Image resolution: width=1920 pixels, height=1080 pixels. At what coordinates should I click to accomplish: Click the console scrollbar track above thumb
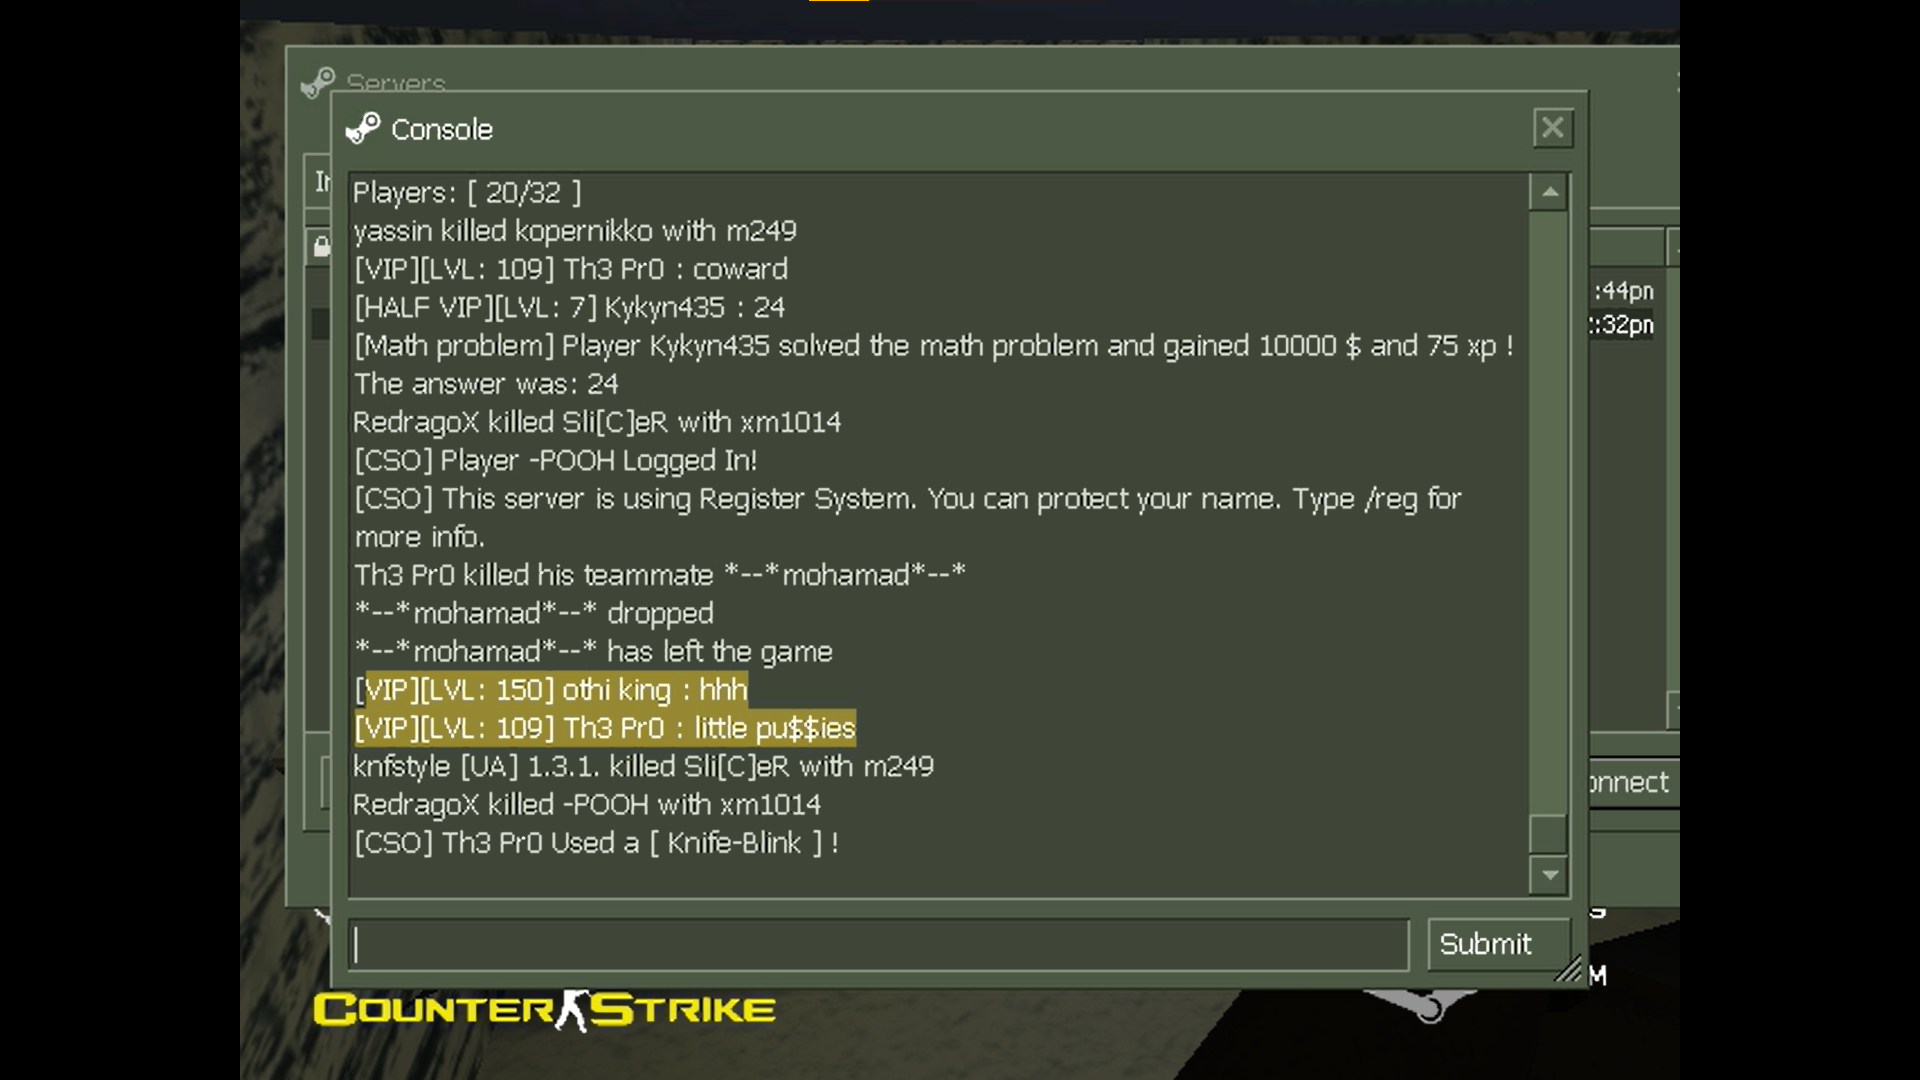pyautogui.click(x=1549, y=512)
